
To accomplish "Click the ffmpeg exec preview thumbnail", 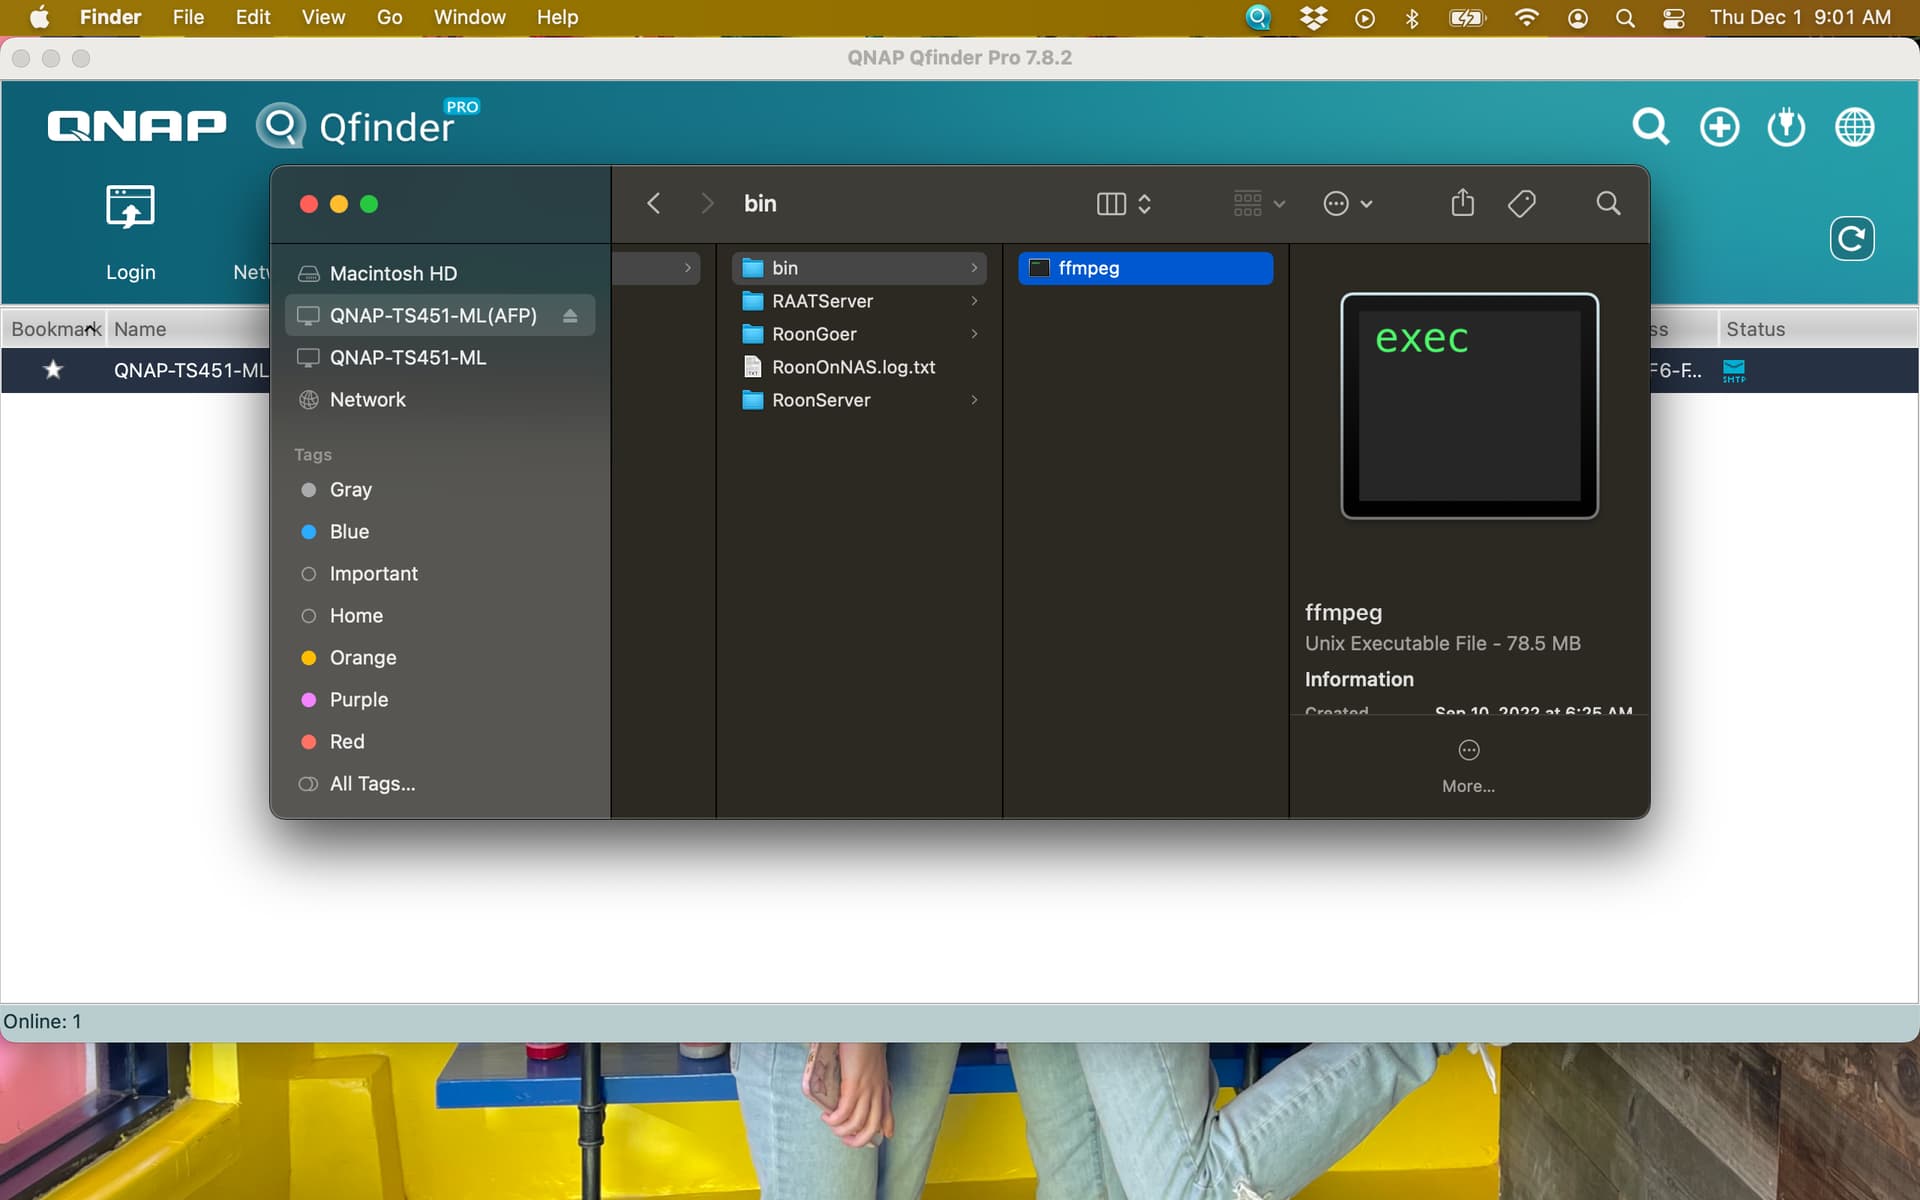I will 1469,406.
